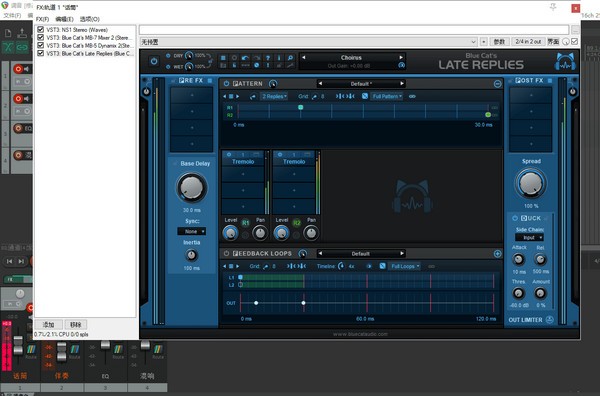The height and width of the screenshot is (396, 600).
Task: Click the R1 green routing button
Action: click(x=246, y=223)
